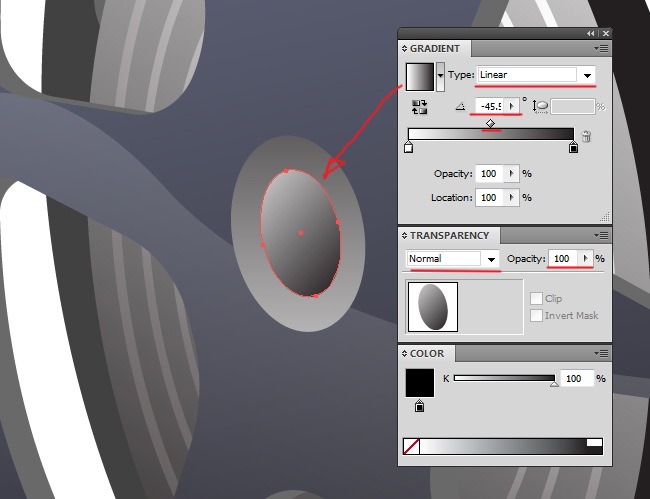Open the Transparency Opacity slider arrow
650x499 pixels.
coord(585,259)
